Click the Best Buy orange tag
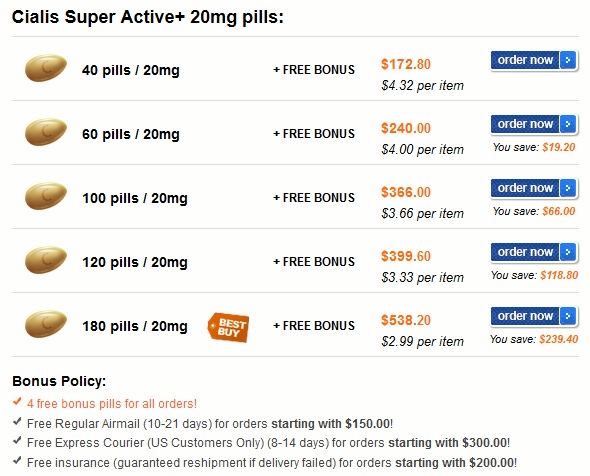Viewport: 590px width, 476px height. [x=228, y=327]
